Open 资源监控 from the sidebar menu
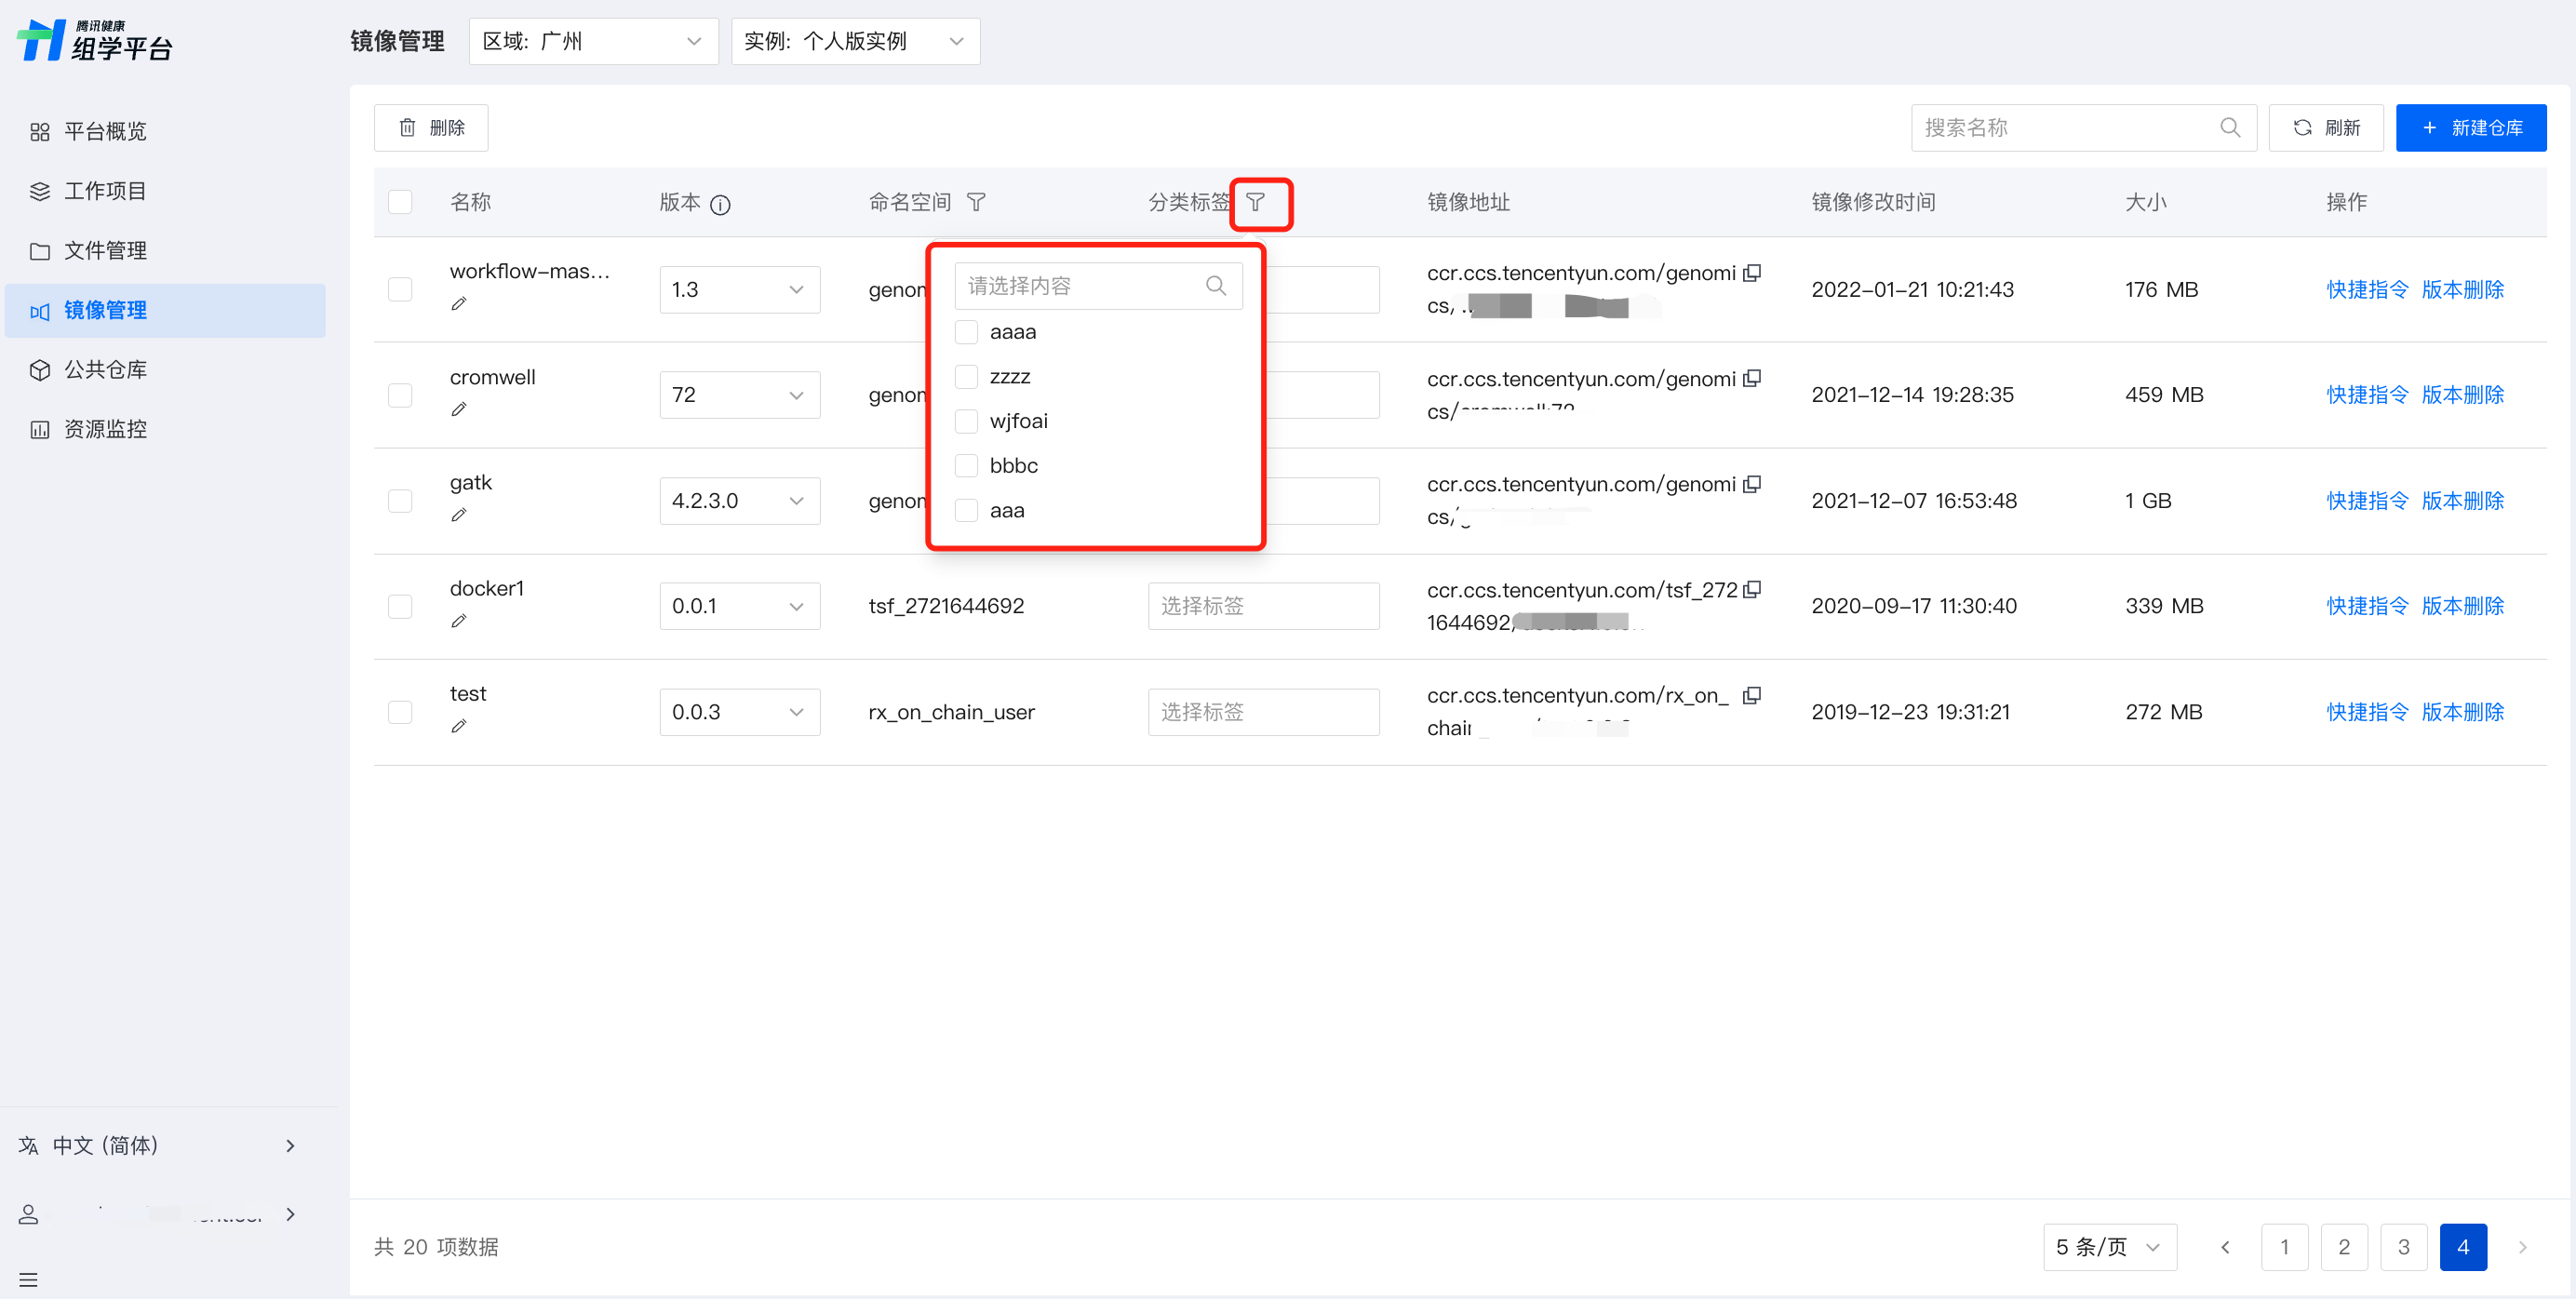The height and width of the screenshot is (1299, 2576). tap(105, 429)
